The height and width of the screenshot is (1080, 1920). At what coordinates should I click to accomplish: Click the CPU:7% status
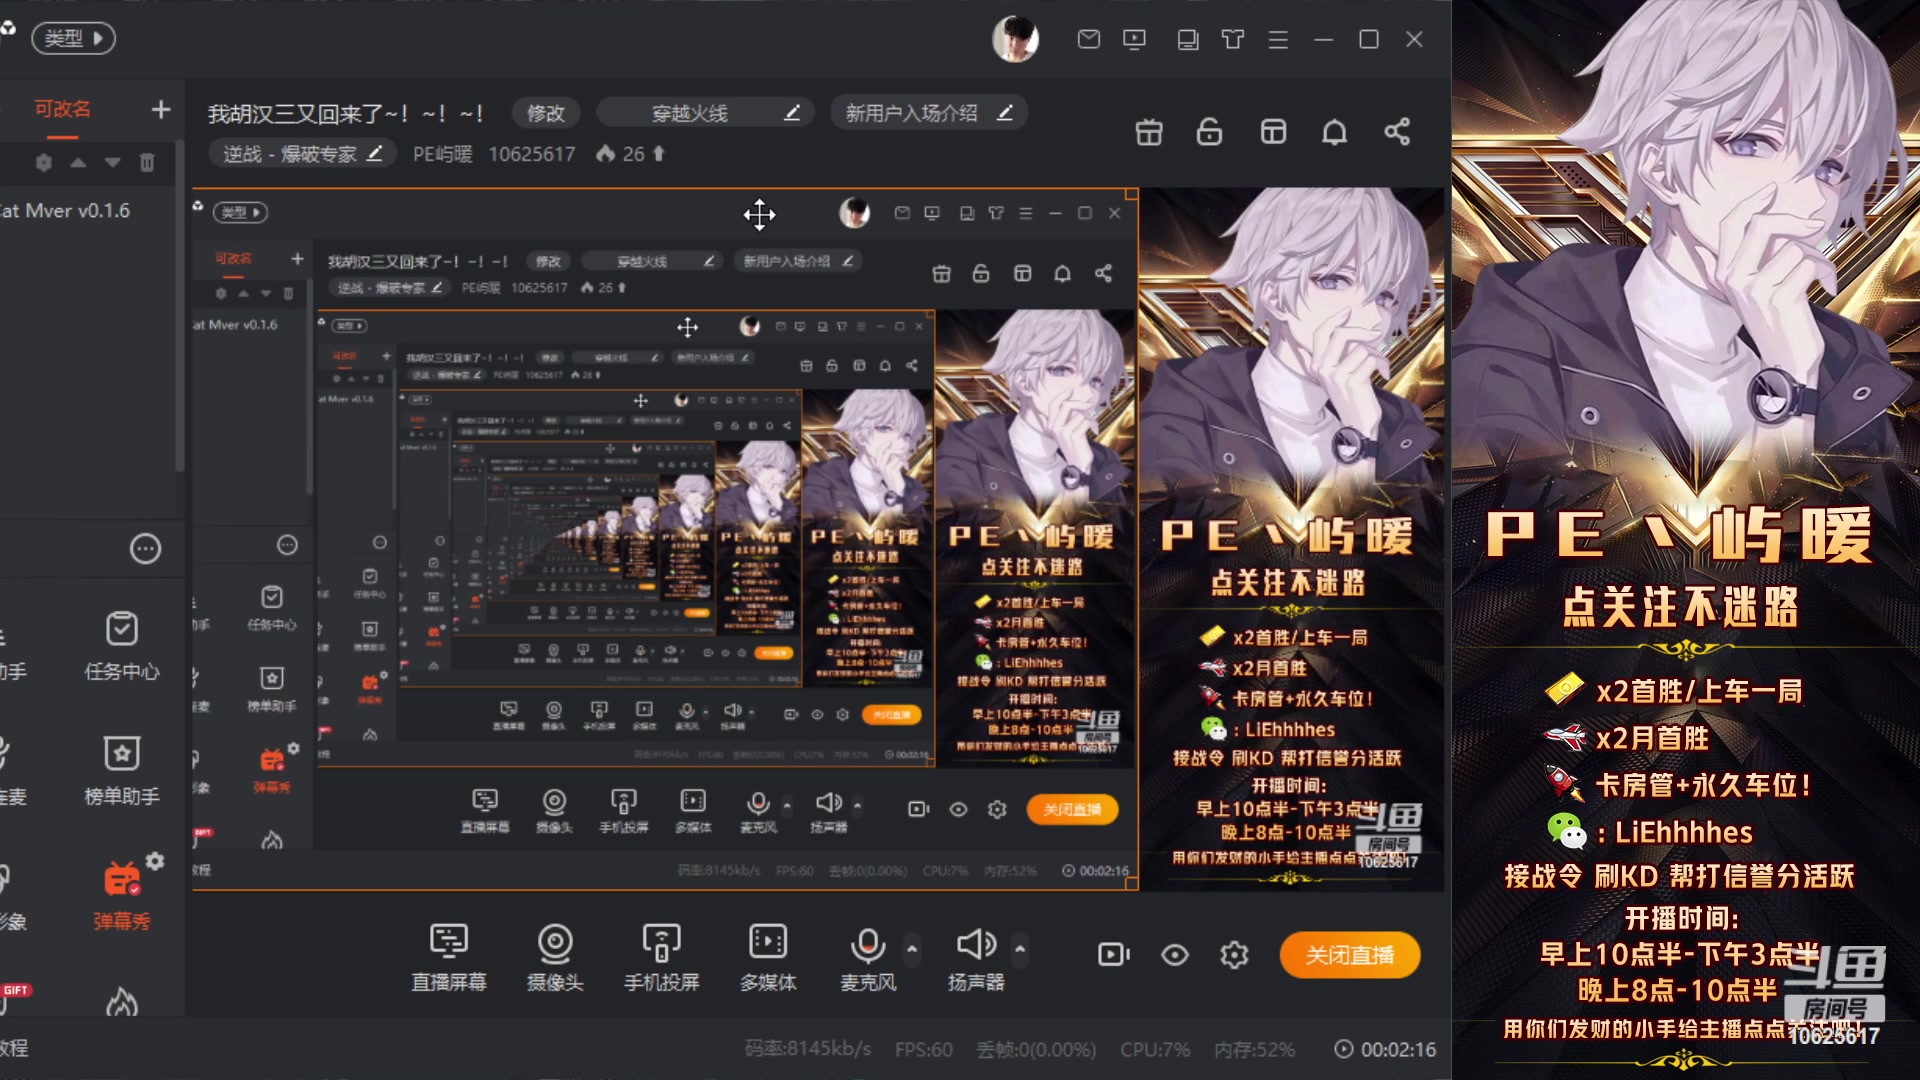click(1155, 1049)
